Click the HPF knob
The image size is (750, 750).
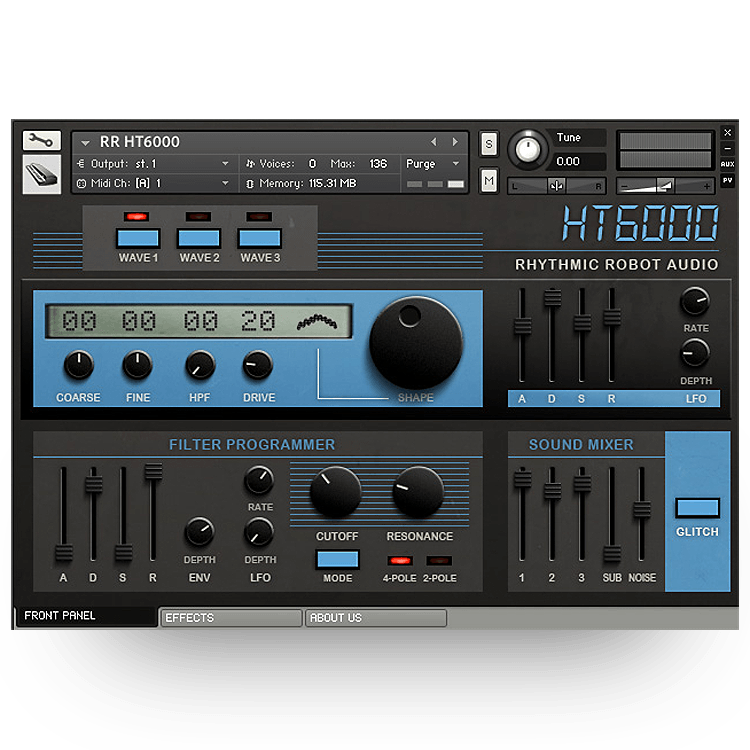(x=199, y=365)
